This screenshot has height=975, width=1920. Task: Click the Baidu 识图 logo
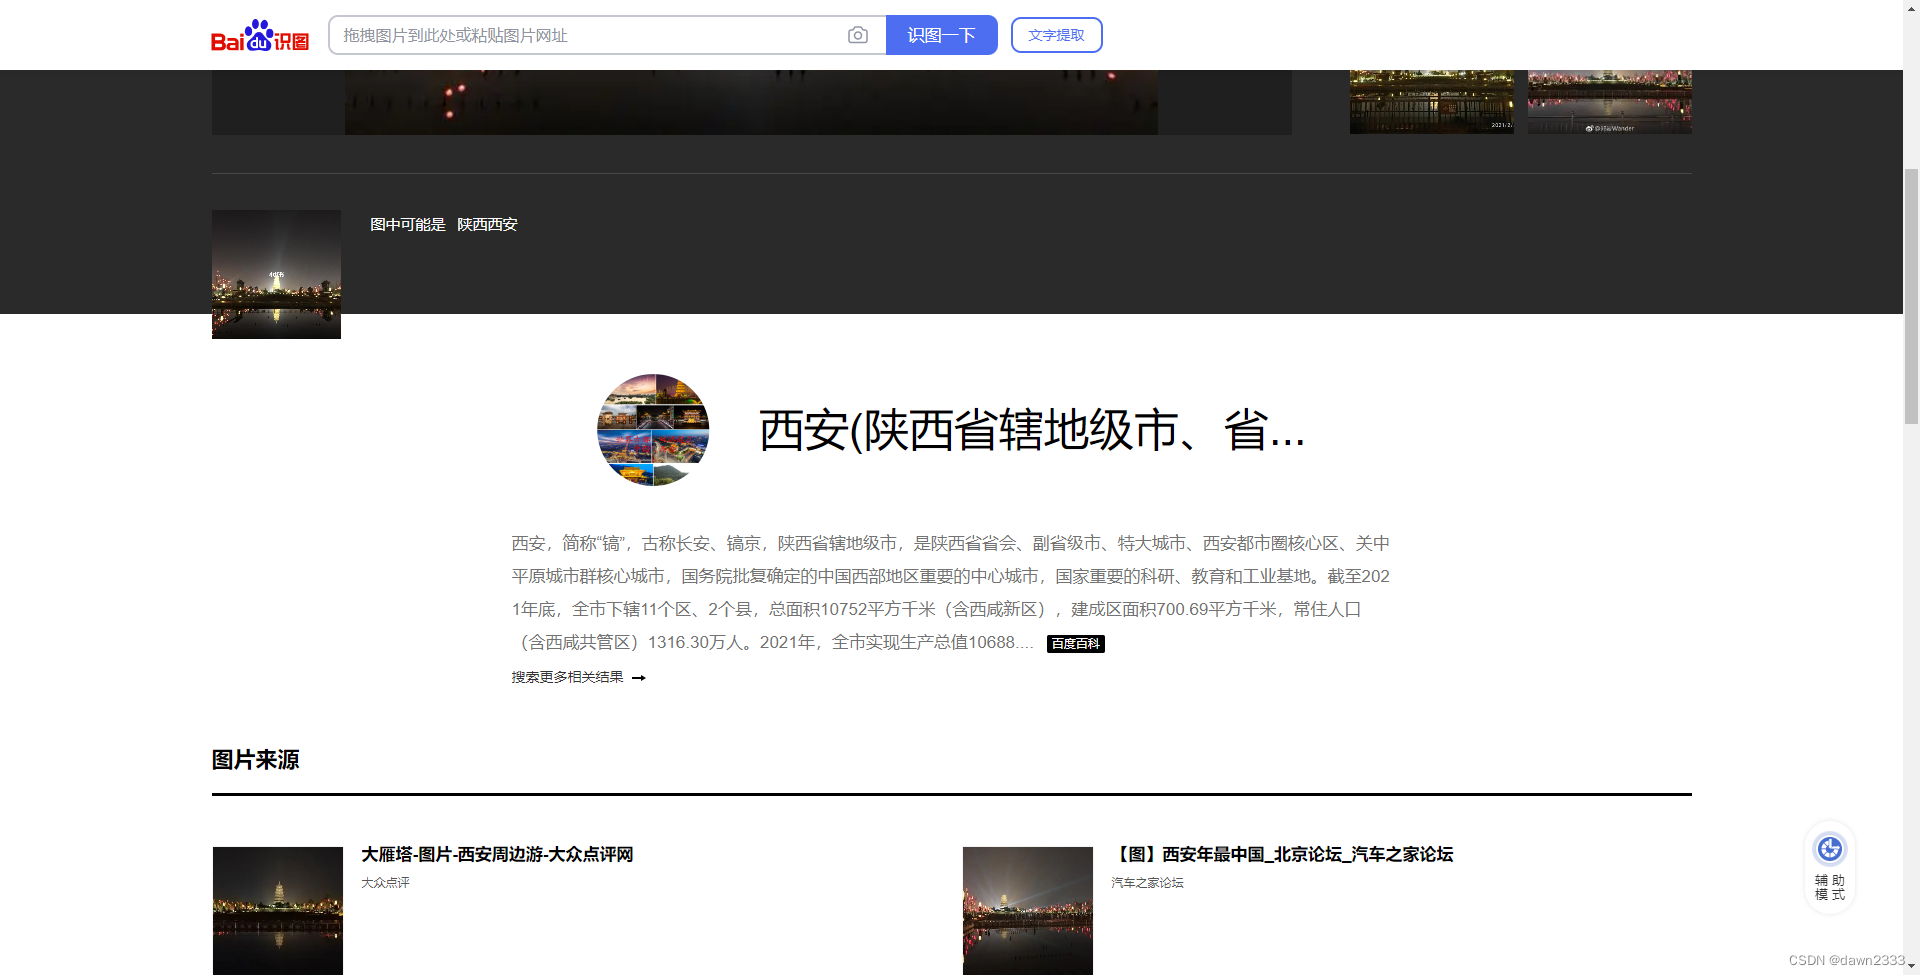[x=259, y=35]
